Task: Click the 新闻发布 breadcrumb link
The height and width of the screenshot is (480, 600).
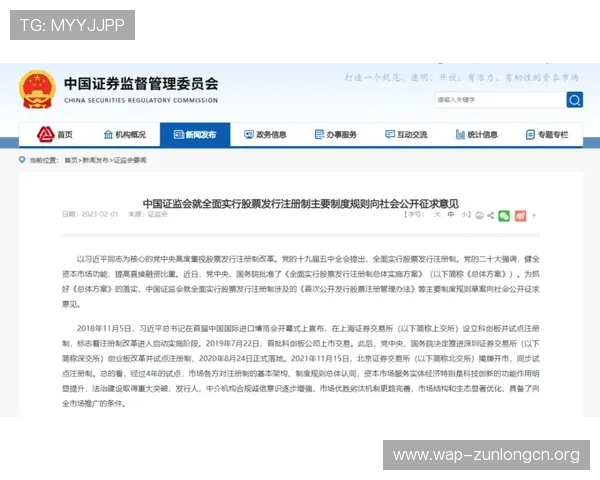Action: 96,160
